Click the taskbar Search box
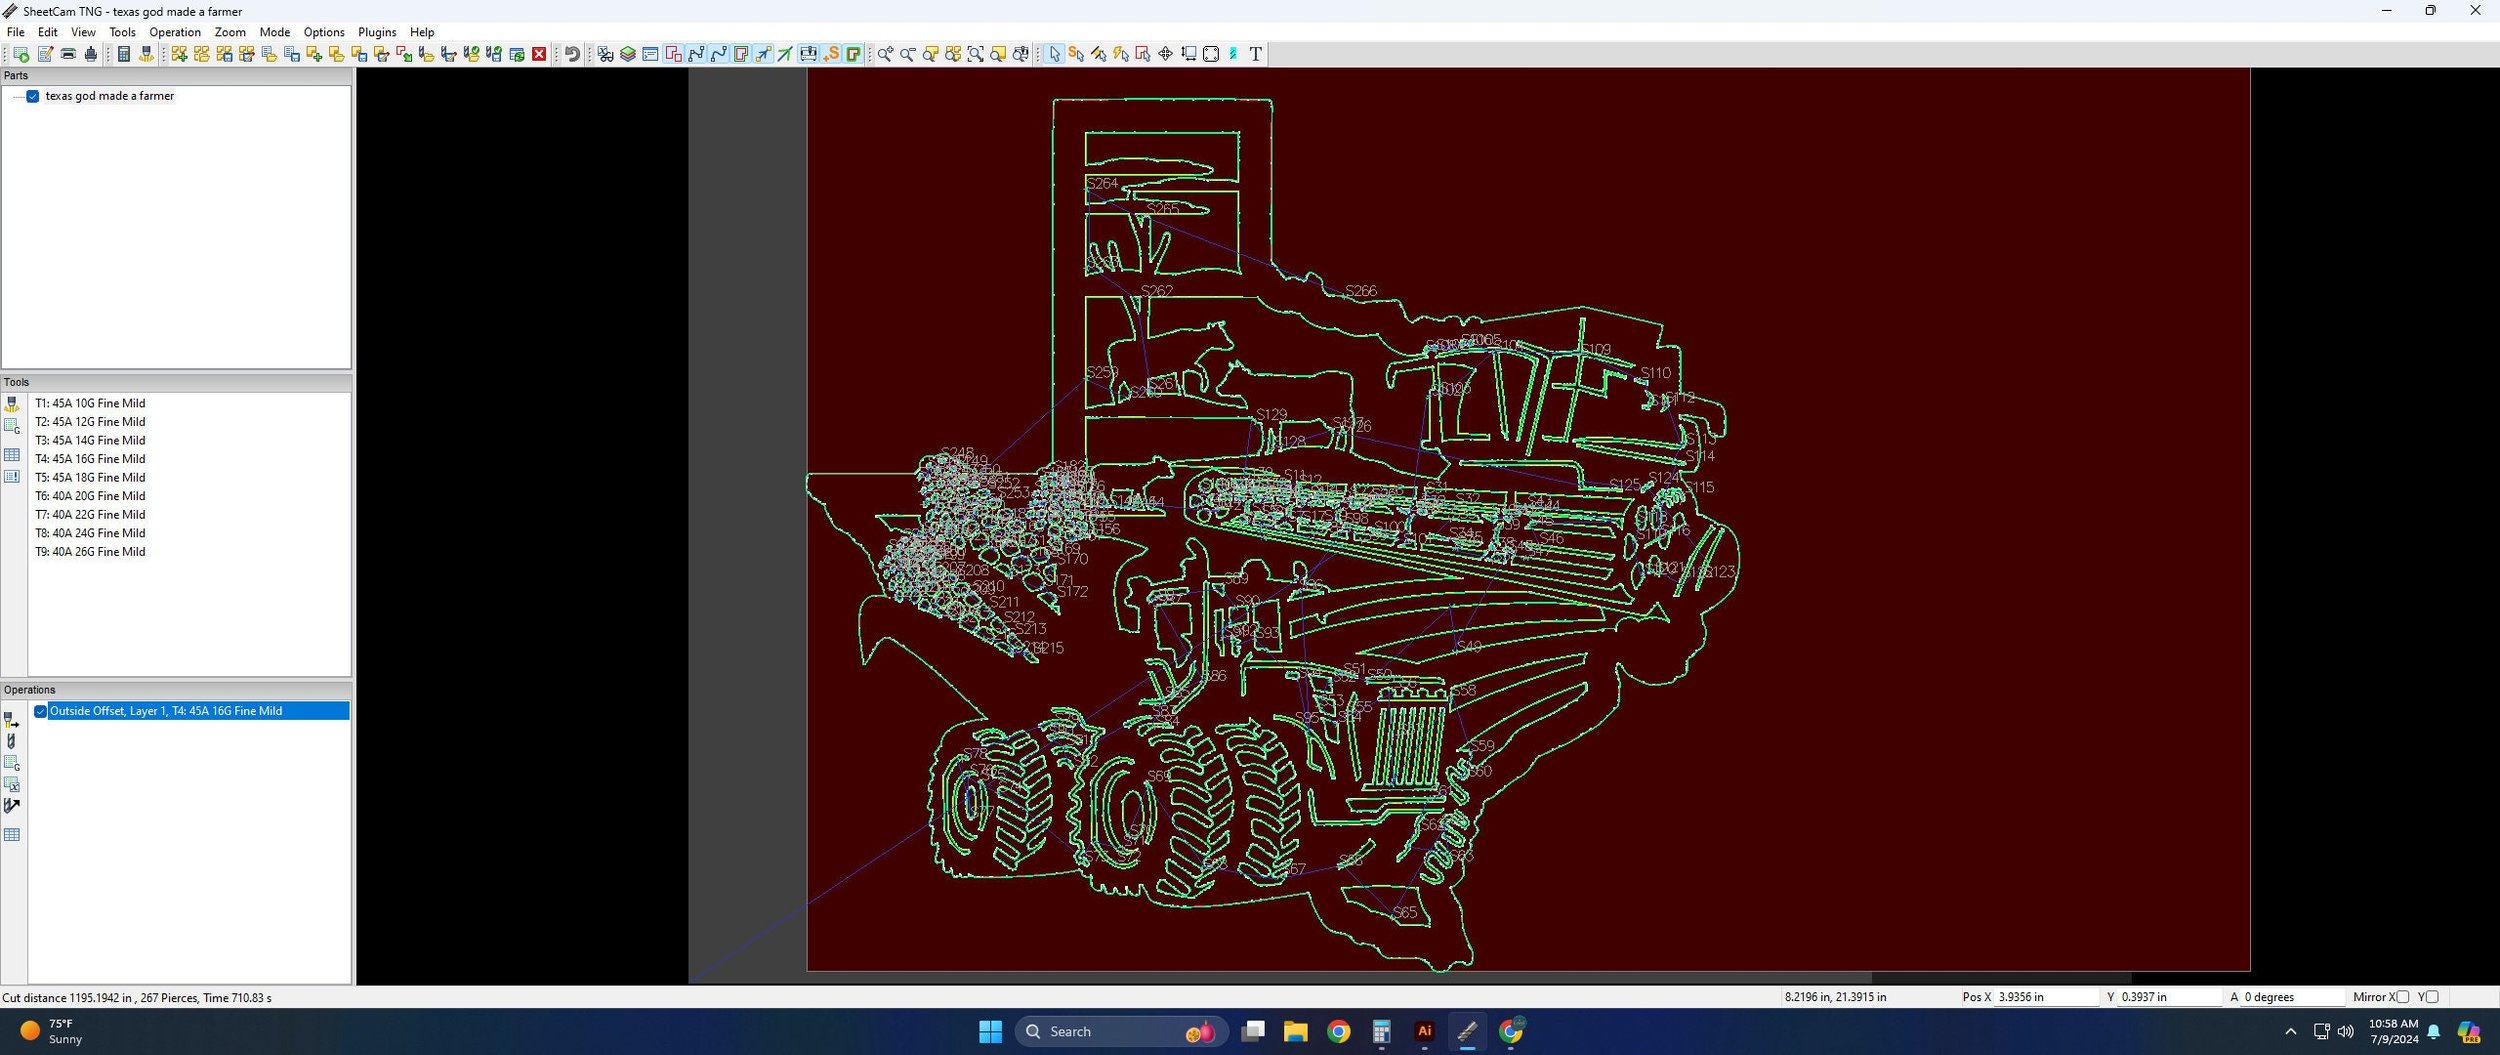Screen dimensions: 2500x1055 (x=1120, y=1032)
